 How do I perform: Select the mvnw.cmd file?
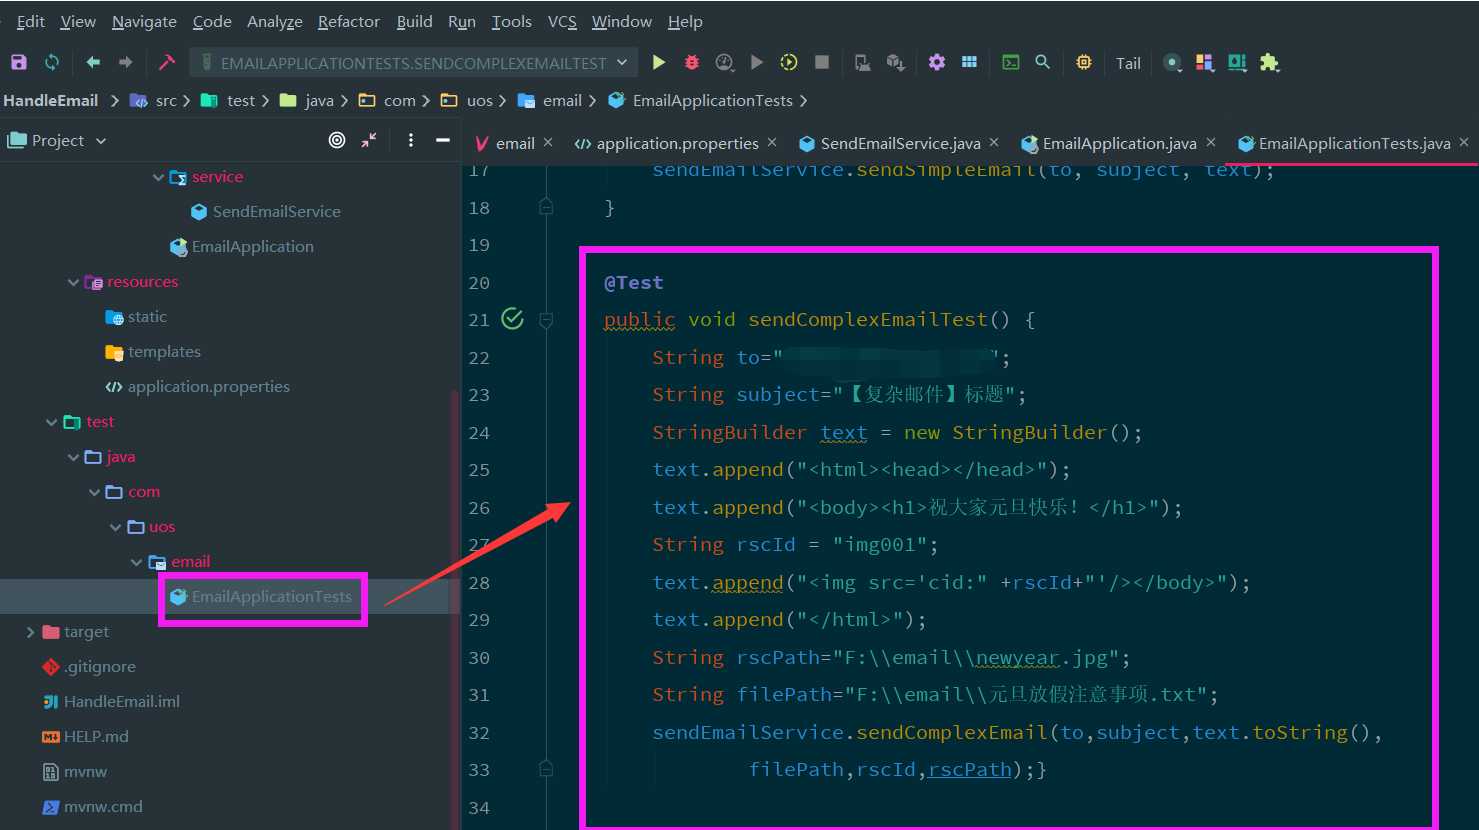(103, 807)
